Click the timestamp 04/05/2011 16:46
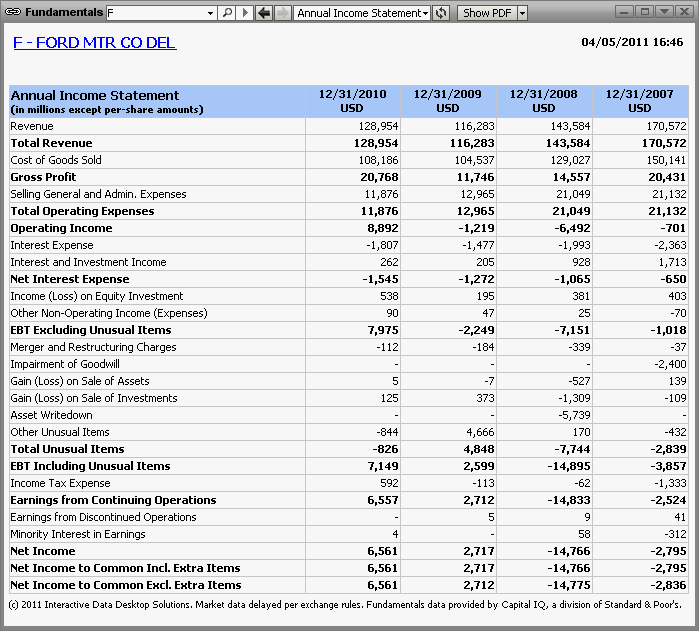This screenshot has height=631, width=699. [x=632, y=42]
